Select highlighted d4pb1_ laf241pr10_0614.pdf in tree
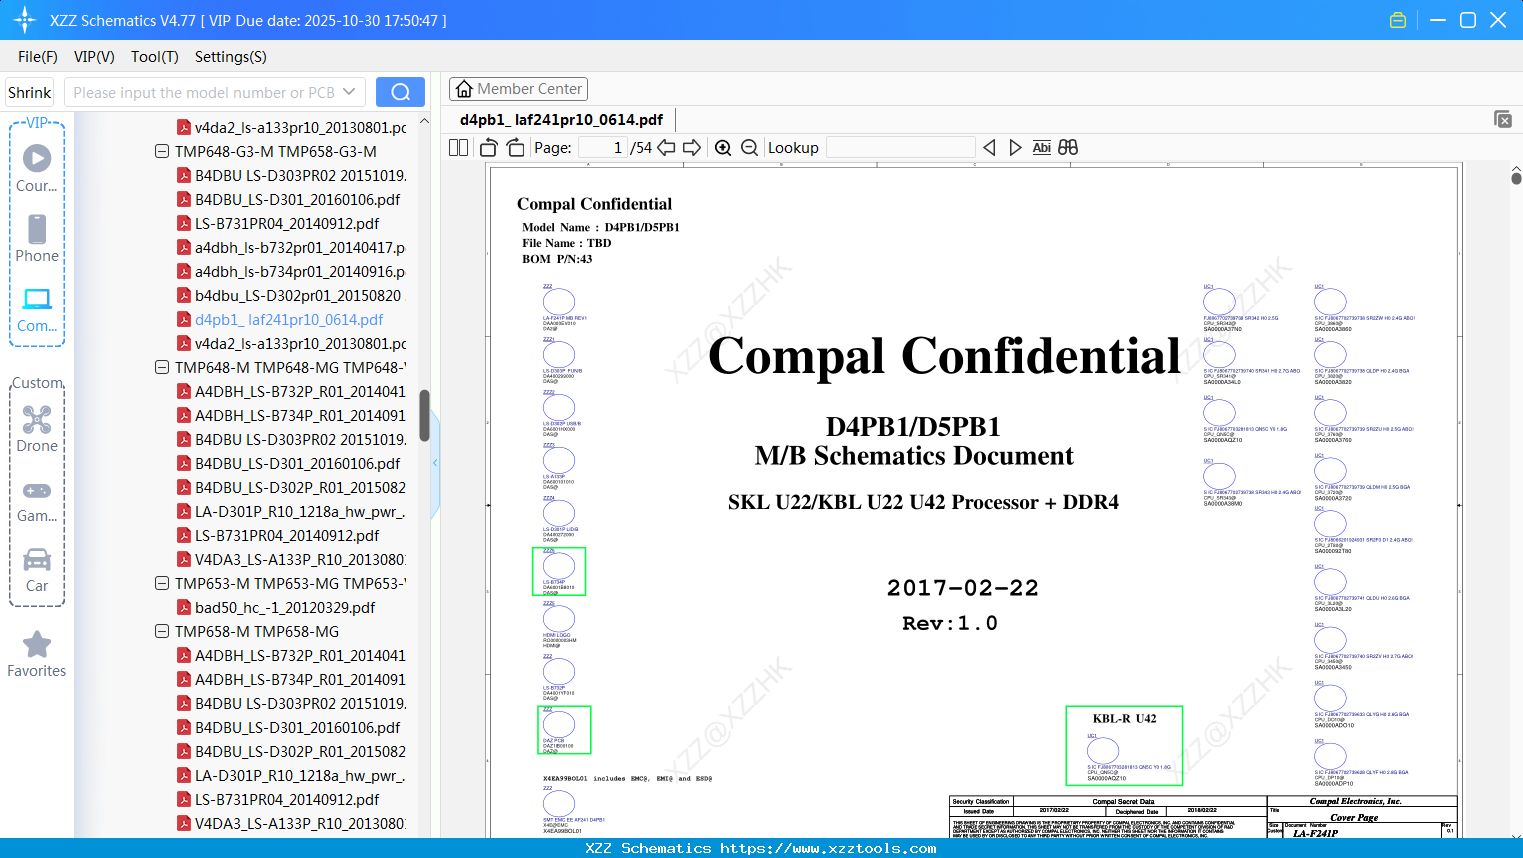The image size is (1523, 858). click(280, 319)
